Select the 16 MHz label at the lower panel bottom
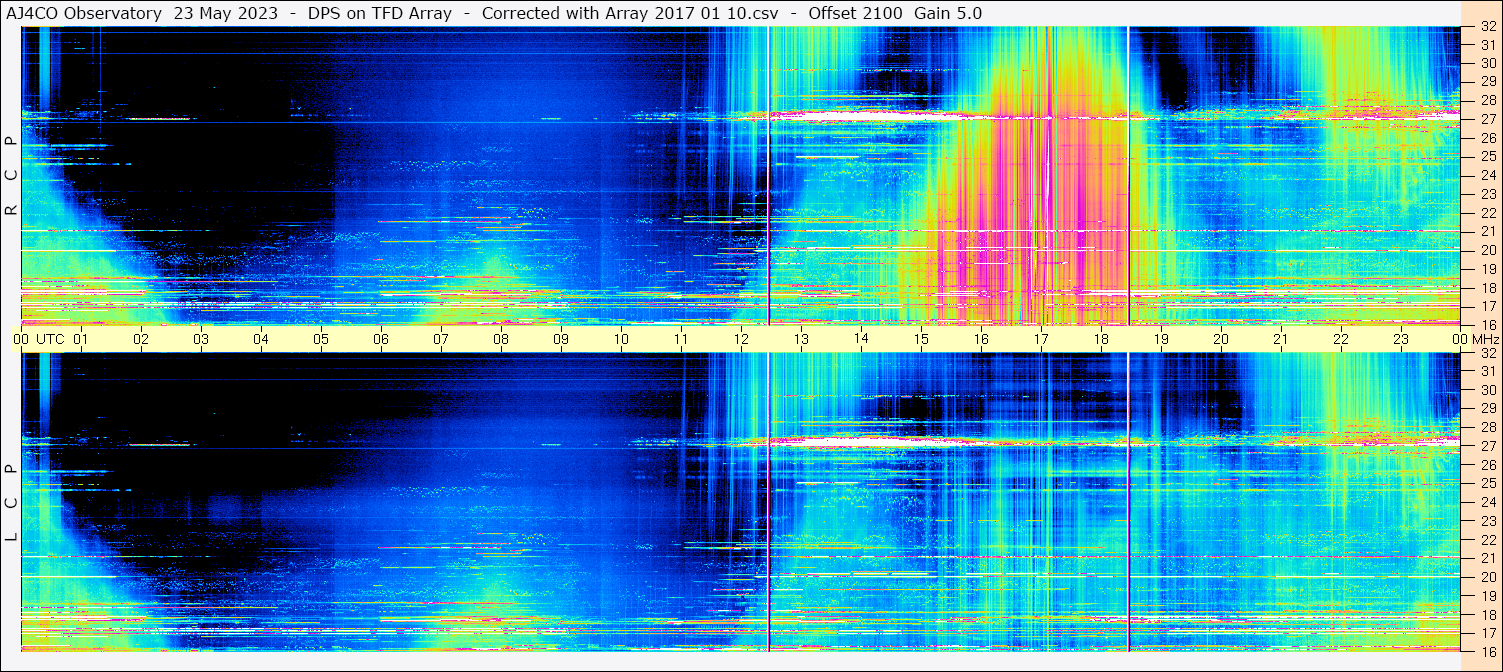1503x672 pixels. 1487,650
